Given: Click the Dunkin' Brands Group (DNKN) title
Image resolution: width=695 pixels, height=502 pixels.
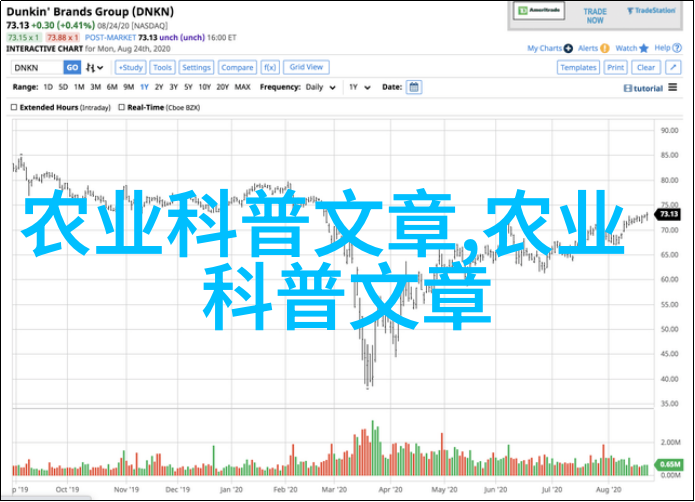Looking at the screenshot, I should pyautogui.click(x=90, y=12).
